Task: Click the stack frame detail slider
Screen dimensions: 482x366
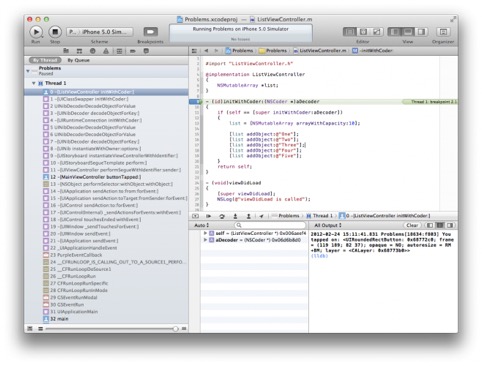Action: (x=175, y=329)
